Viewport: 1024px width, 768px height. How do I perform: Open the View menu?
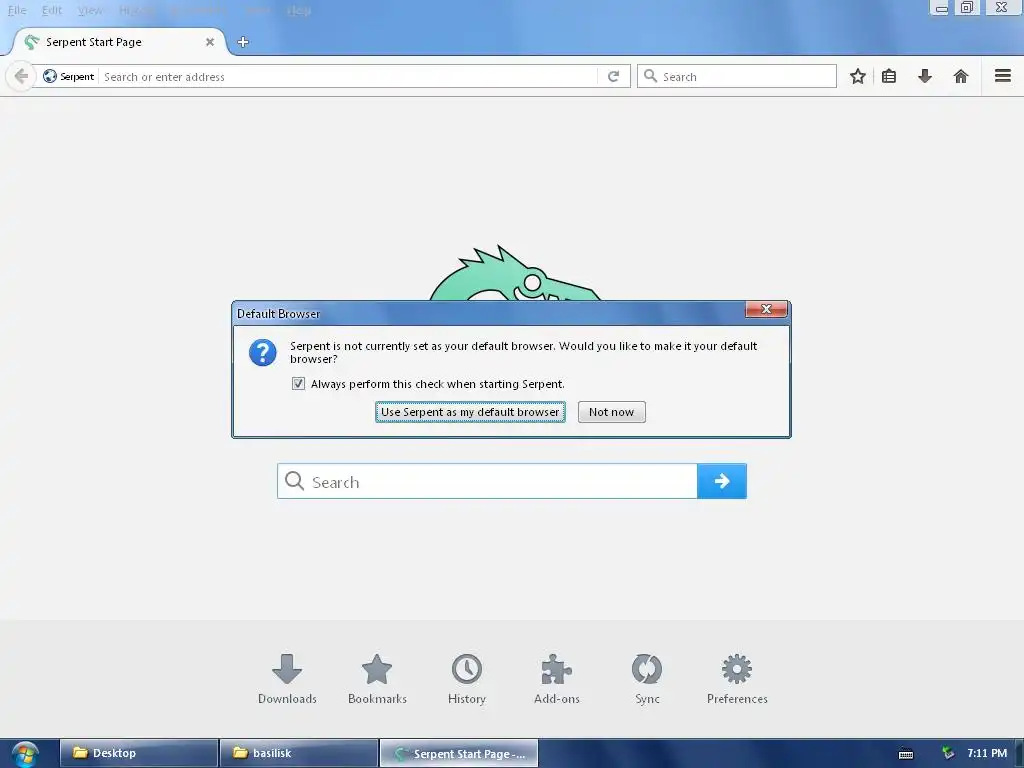click(89, 10)
